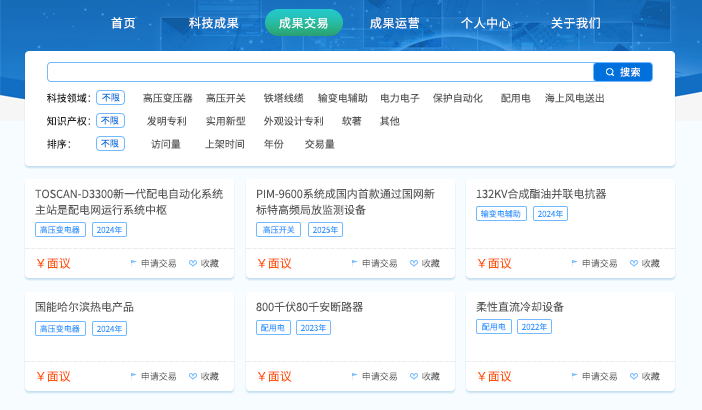The width and height of the screenshot is (702, 410).
Task: Filter 科技领域 by 输变电辅助
Action: click(342, 98)
